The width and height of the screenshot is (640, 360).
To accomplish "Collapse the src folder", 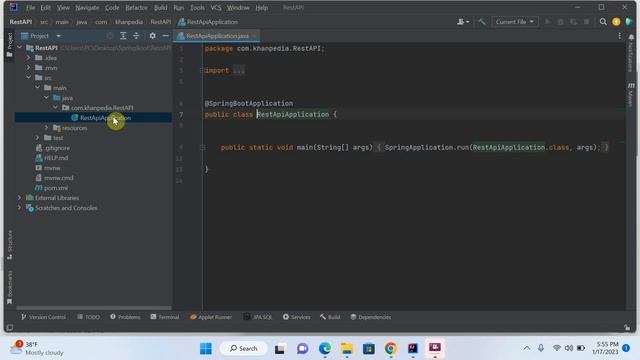I will pyautogui.click(x=28, y=78).
